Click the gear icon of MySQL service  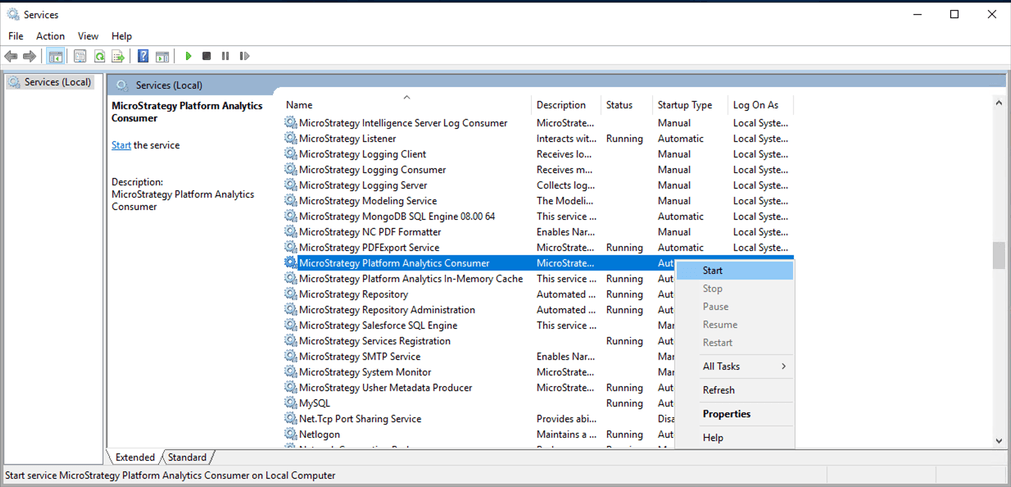tap(291, 403)
